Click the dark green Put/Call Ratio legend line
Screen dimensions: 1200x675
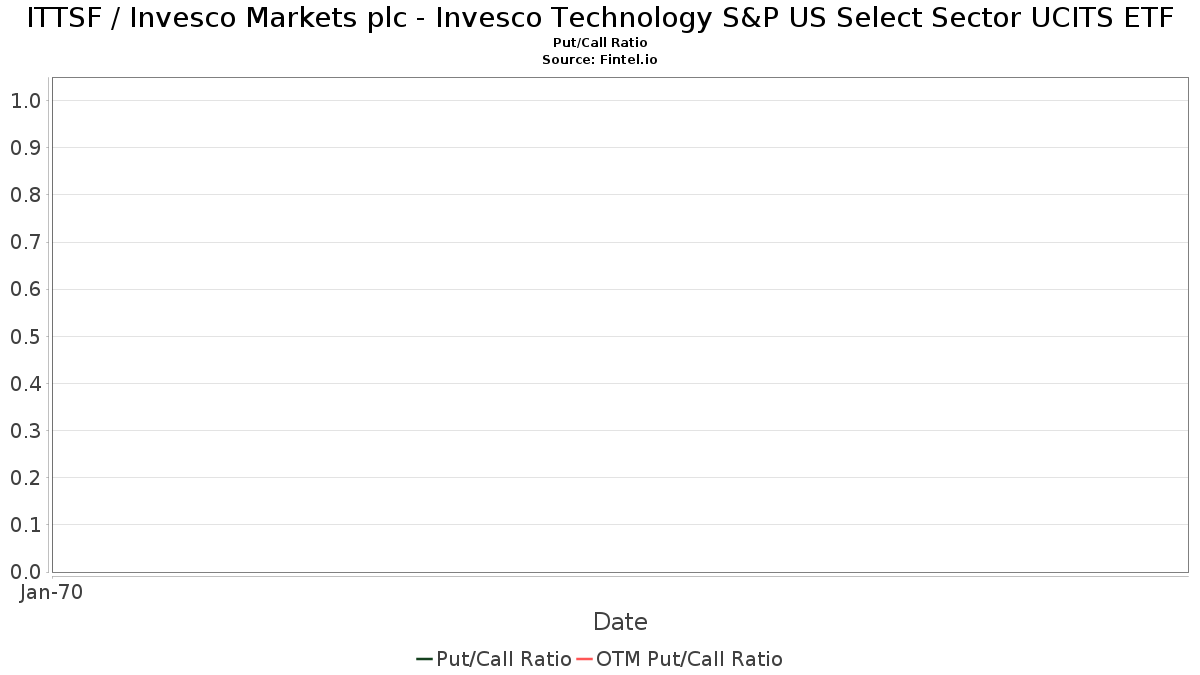424,659
